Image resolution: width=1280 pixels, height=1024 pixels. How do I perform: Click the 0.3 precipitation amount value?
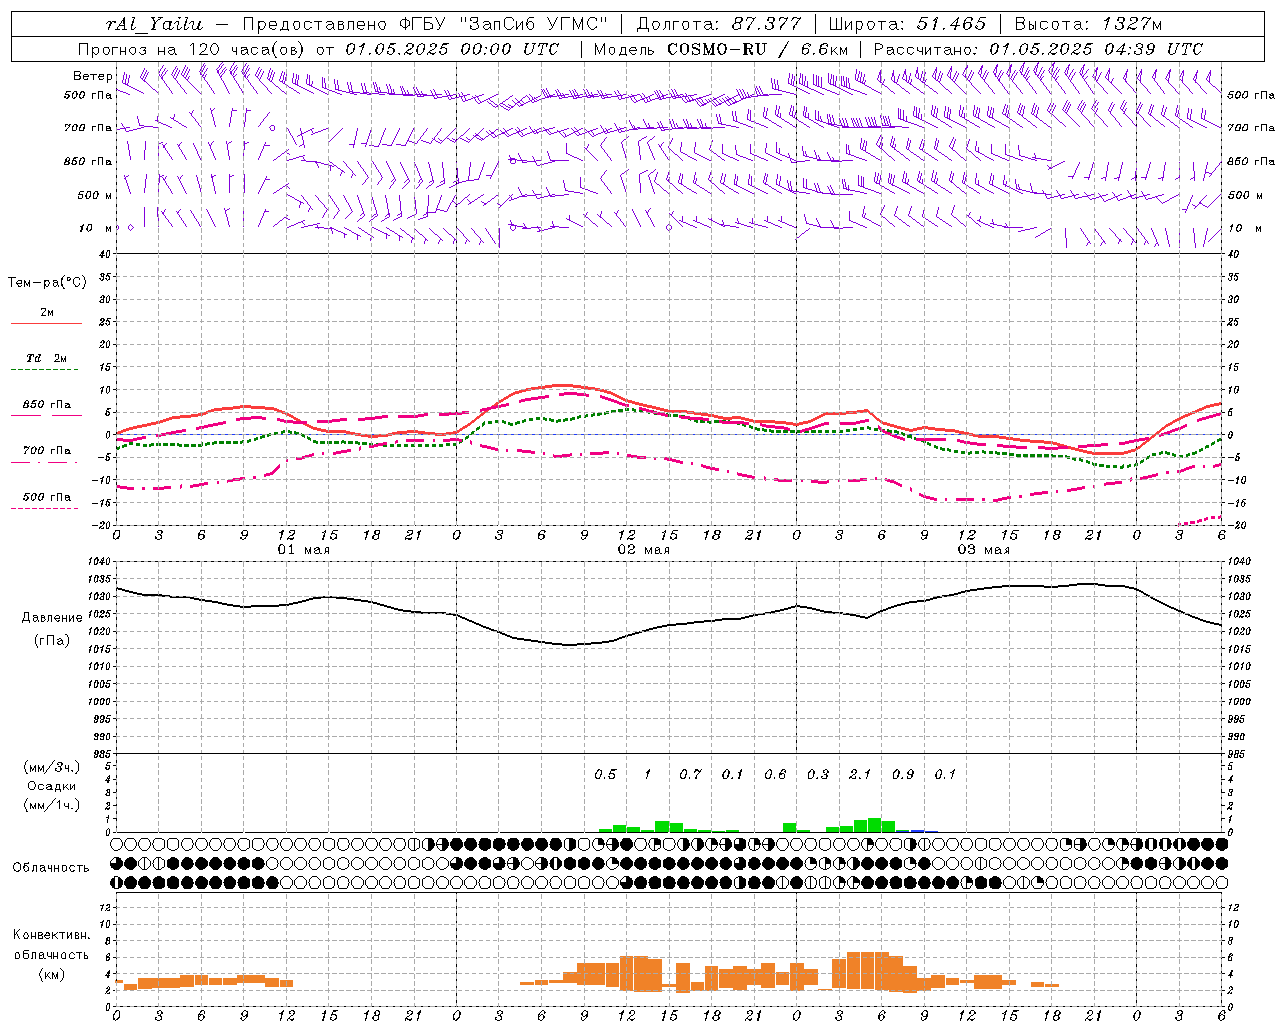pyautogui.click(x=818, y=774)
